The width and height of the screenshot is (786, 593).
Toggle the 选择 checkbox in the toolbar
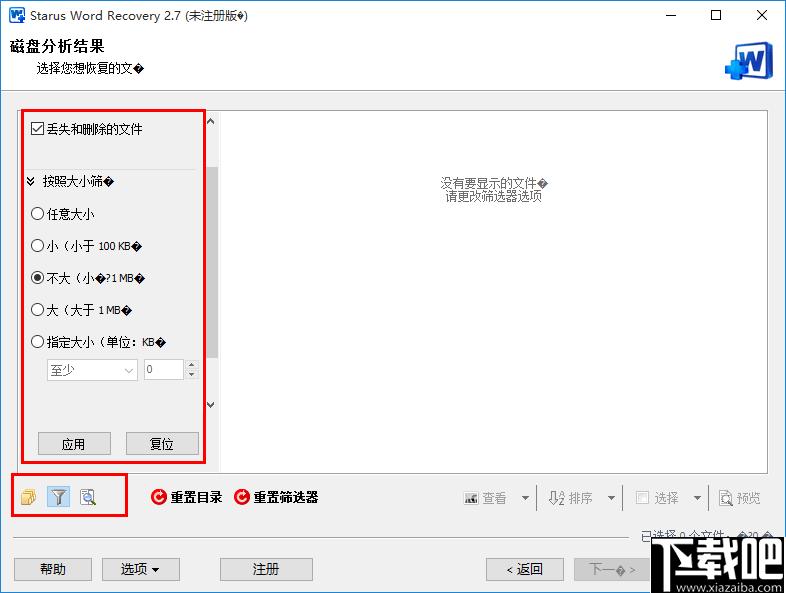(642, 498)
